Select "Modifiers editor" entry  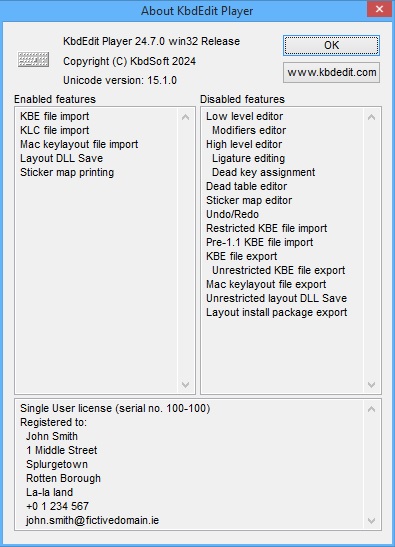point(249,130)
